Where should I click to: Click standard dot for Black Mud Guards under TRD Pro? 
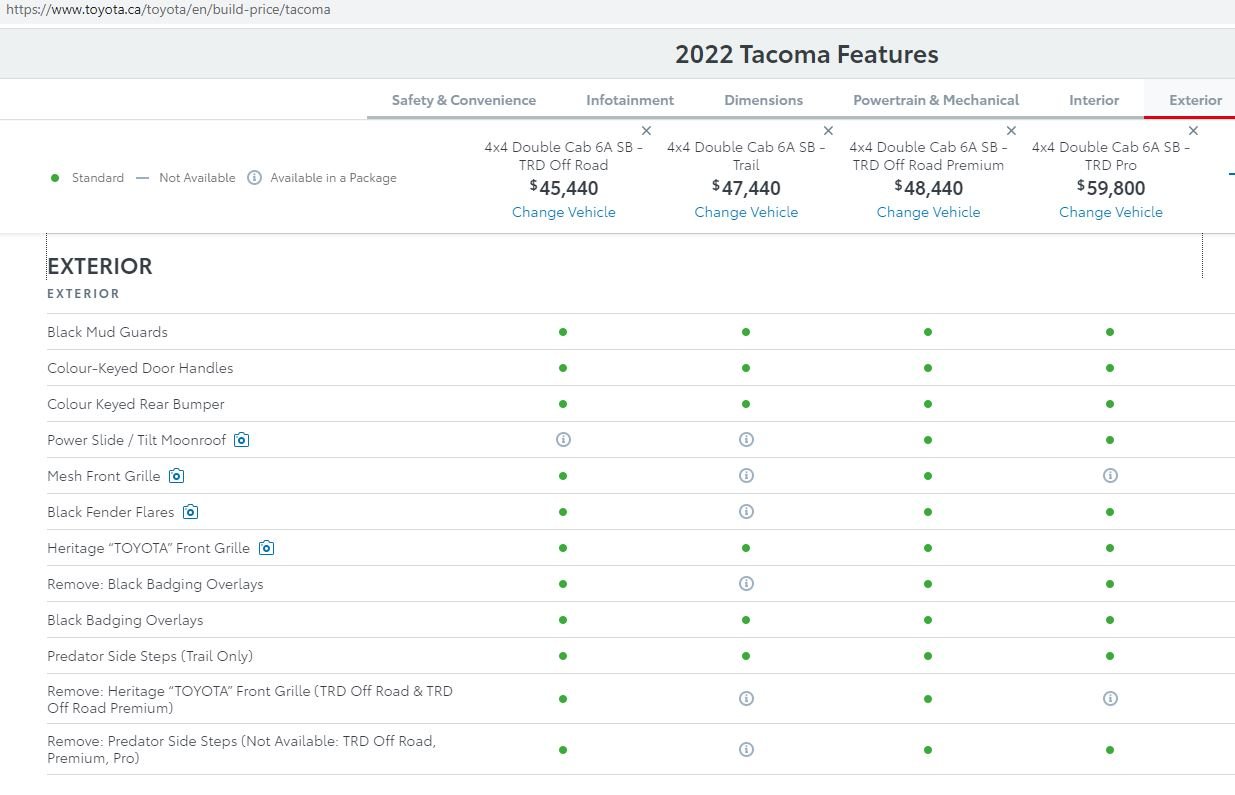1110,332
